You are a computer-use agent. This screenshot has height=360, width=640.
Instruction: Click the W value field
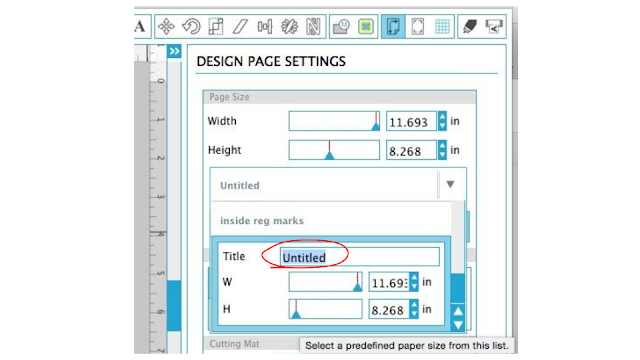click(x=389, y=282)
